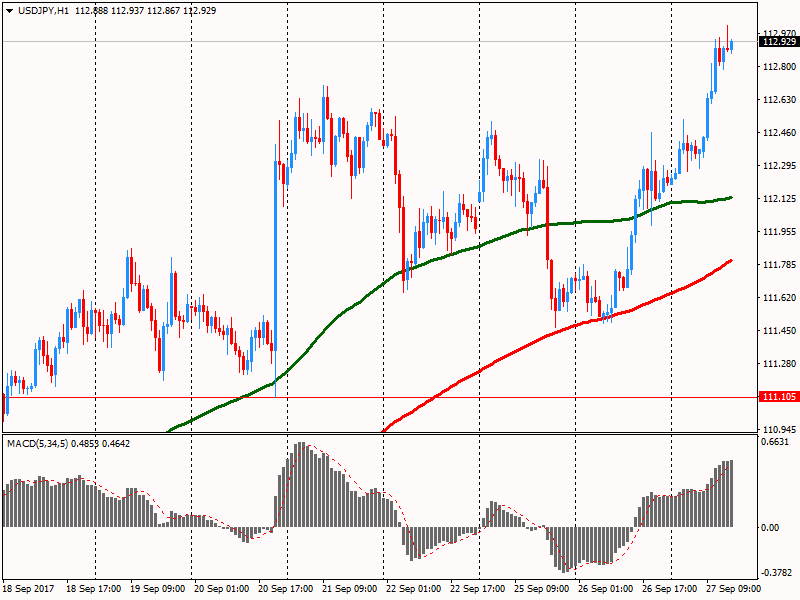The width and height of the screenshot is (800, 600).
Task: Click the MACD scale value 0.00
Action: point(770,528)
